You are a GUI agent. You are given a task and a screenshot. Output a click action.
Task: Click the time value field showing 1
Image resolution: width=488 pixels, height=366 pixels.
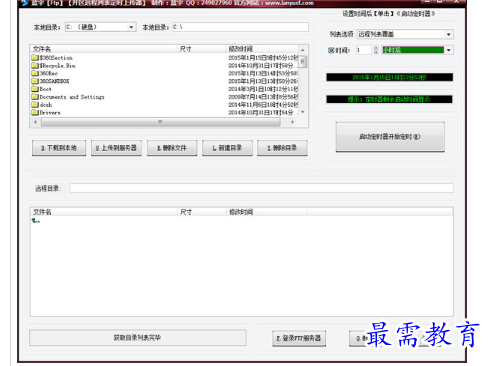[364, 50]
